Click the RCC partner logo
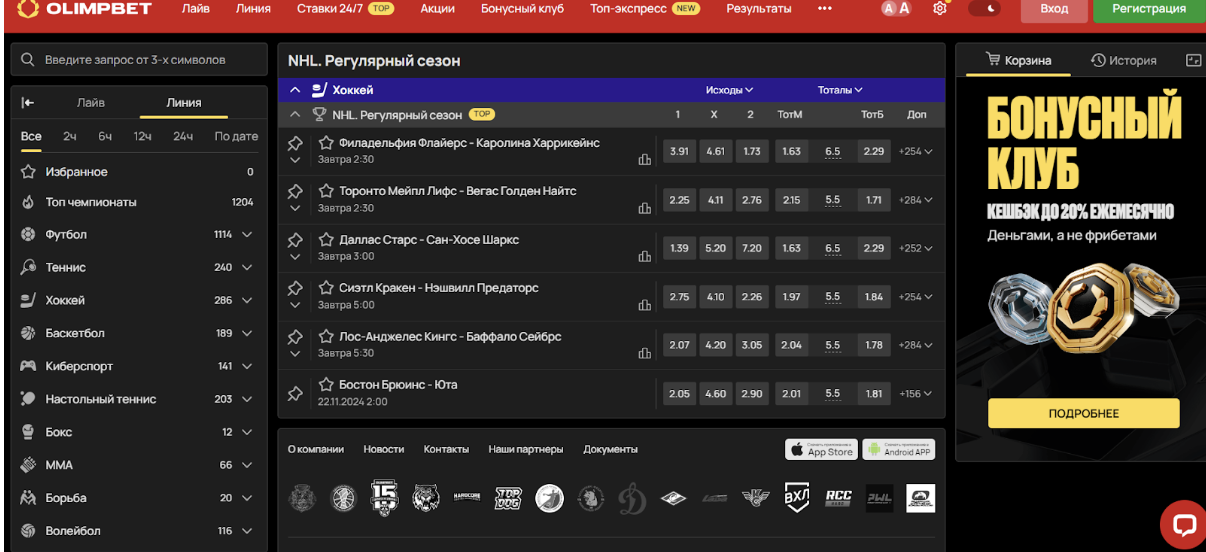 (838, 497)
